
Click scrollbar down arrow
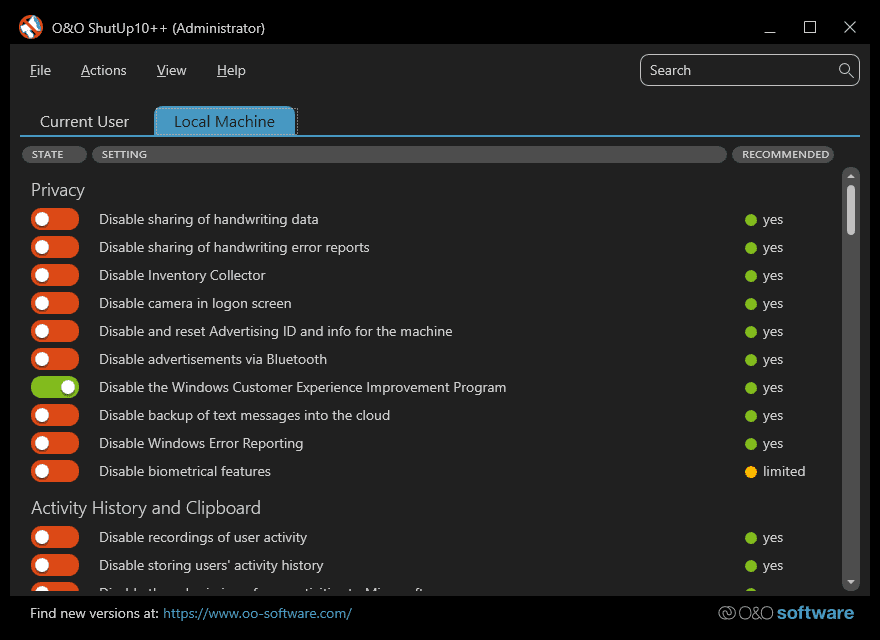click(851, 581)
